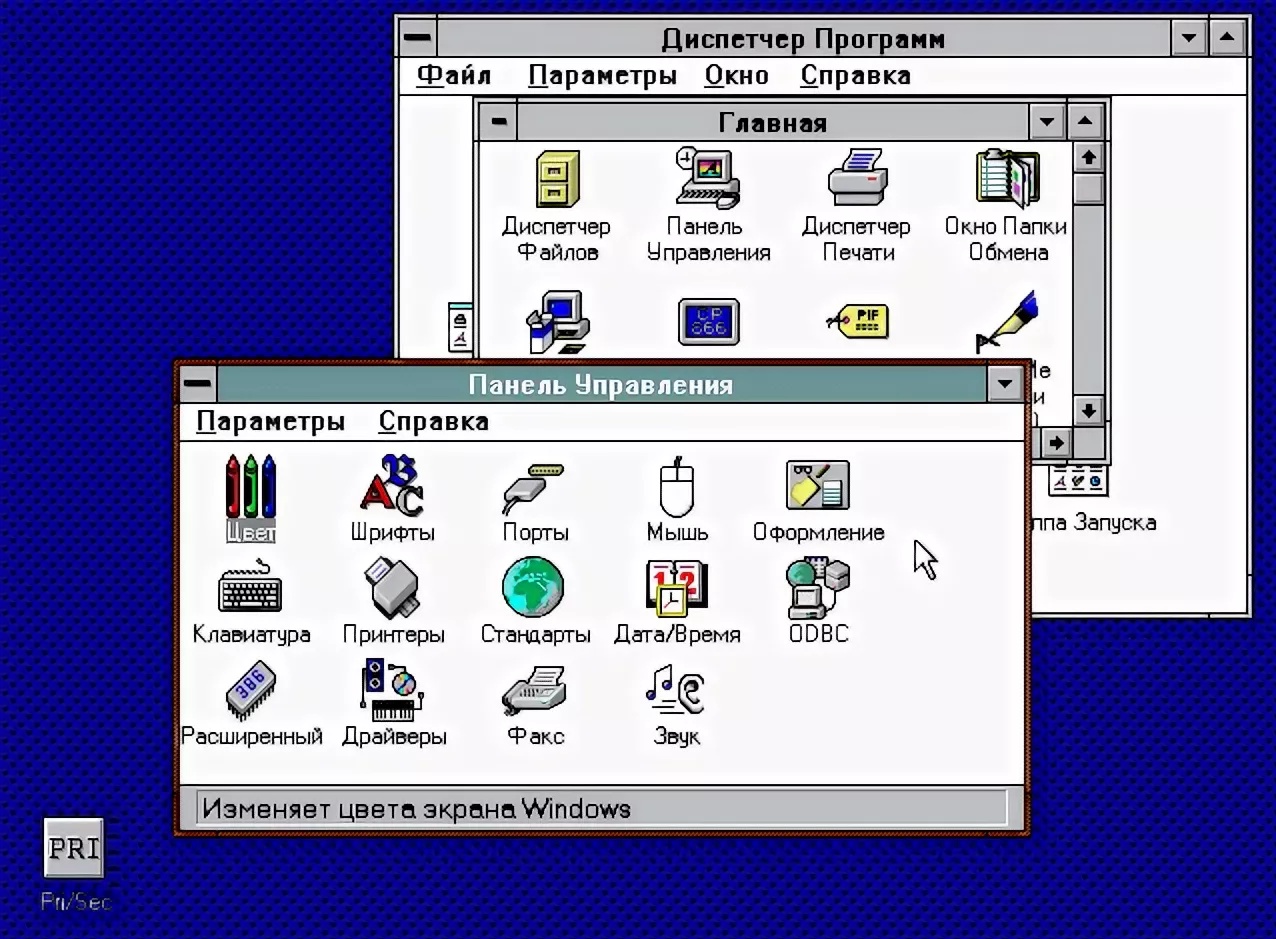This screenshot has height=939, width=1276.
Task: Minimize the Диспетчер Программ window
Action: tap(1188, 39)
